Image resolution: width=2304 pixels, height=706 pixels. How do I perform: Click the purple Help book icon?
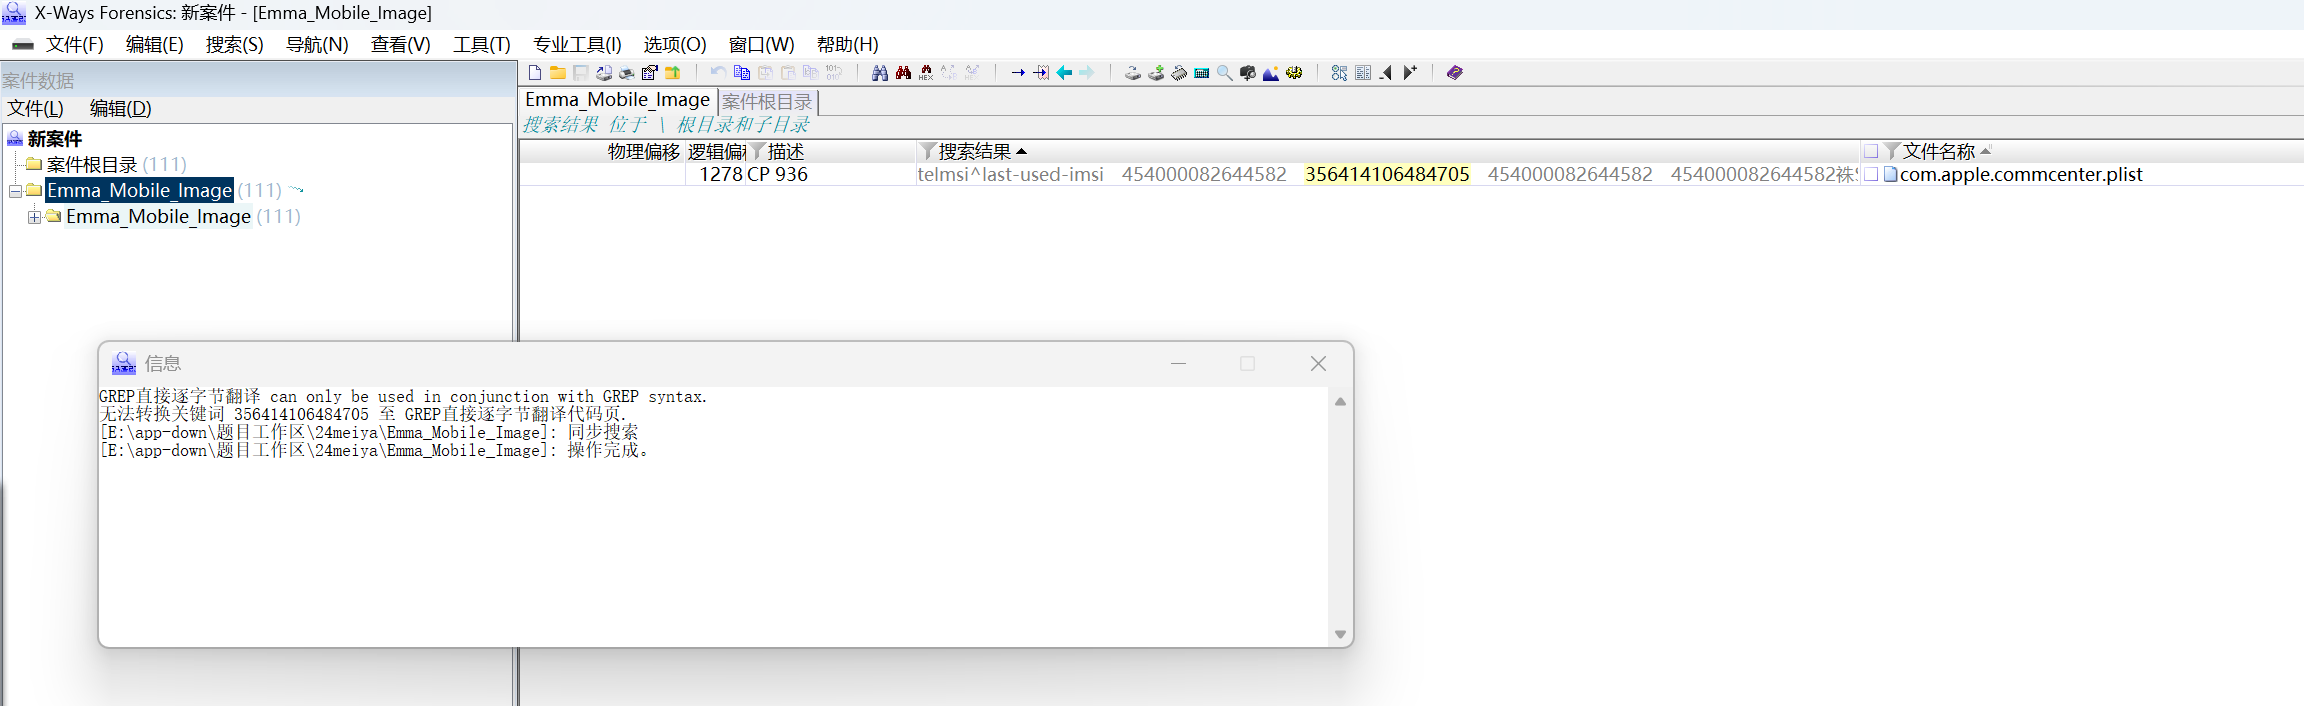pyautogui.click(x=1455, y=73)
